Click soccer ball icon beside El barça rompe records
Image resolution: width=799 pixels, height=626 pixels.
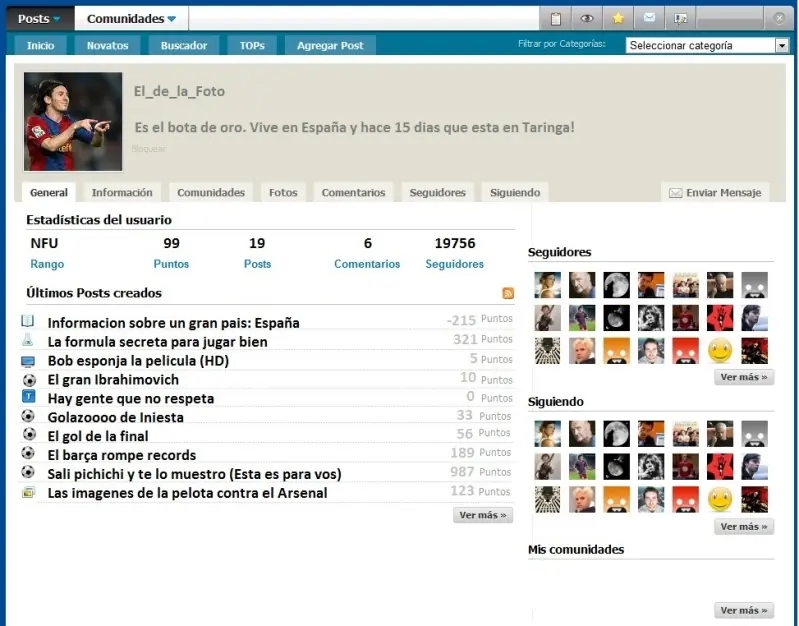pyautogui.click(x=28, y=453)
